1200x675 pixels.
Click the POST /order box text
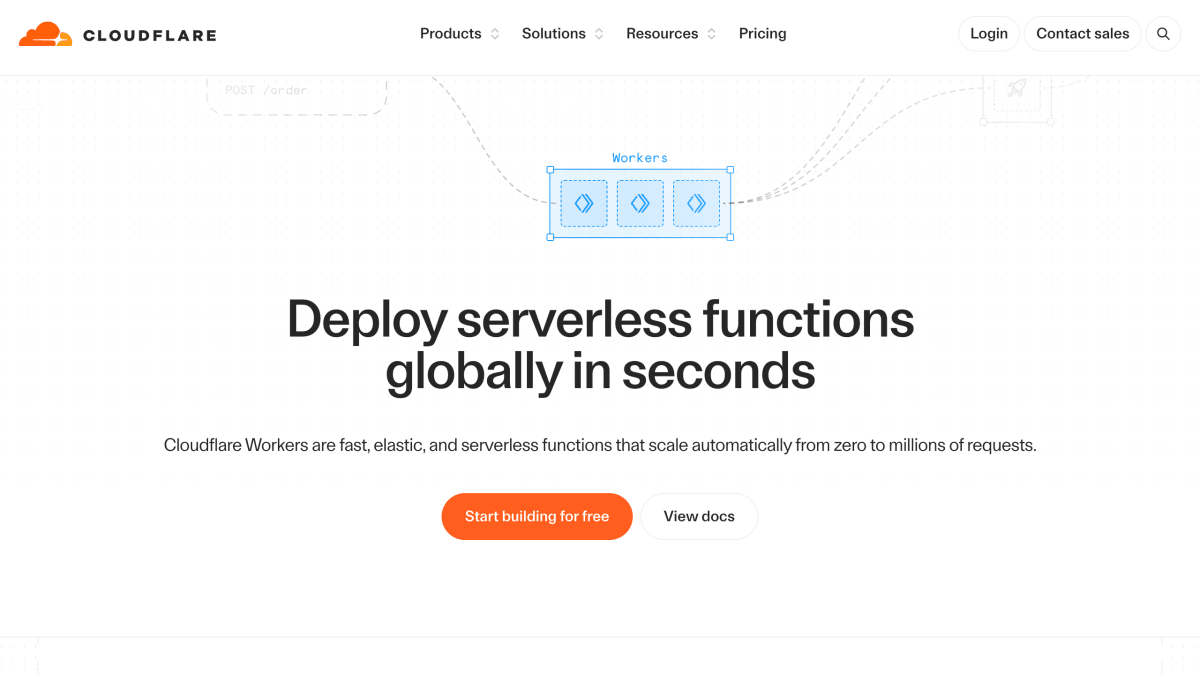pyautogui.click(x=266, y=90)
